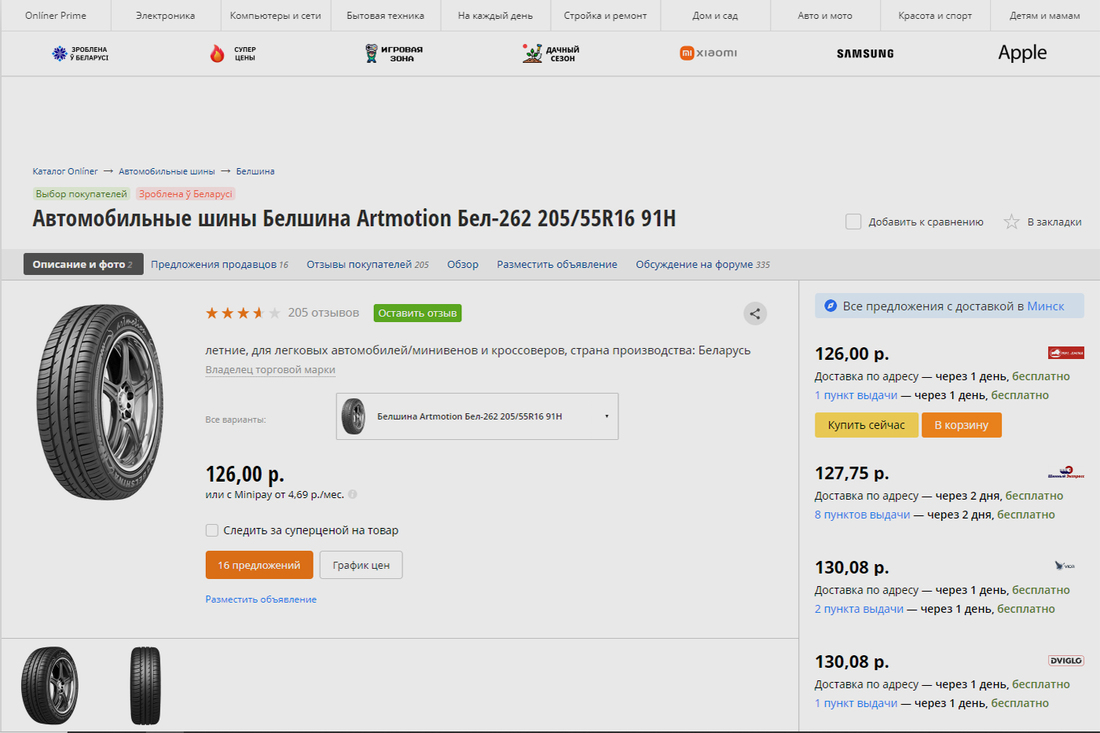Open the Разместить объявление tab
1100x733 pixels.
pos(557,264)
